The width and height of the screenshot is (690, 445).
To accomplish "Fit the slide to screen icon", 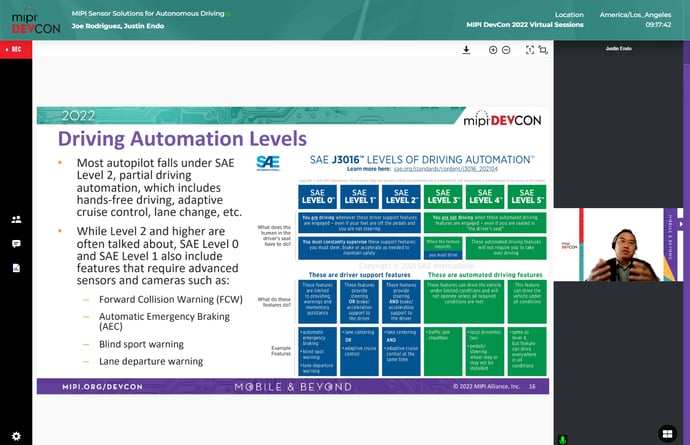I will pyautogui.click(x=530, y=50).
